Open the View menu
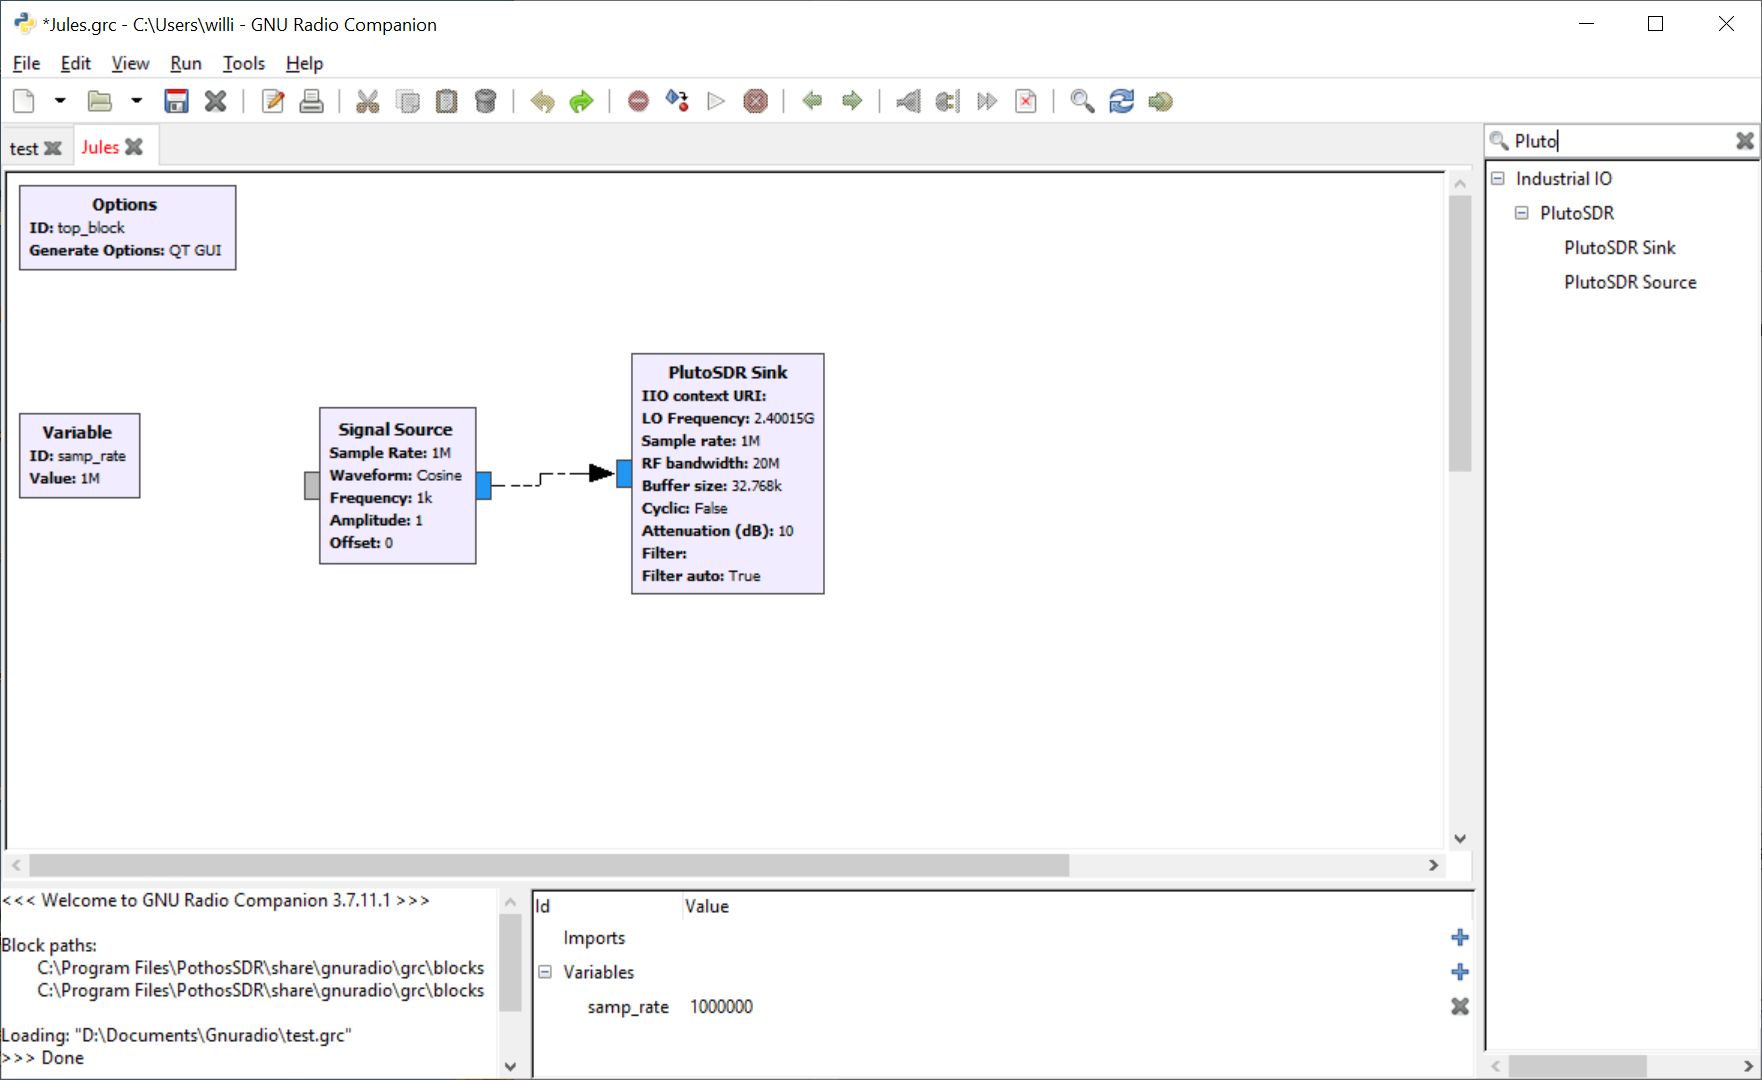1762x1080 pixels. click(x=130, y=63)
